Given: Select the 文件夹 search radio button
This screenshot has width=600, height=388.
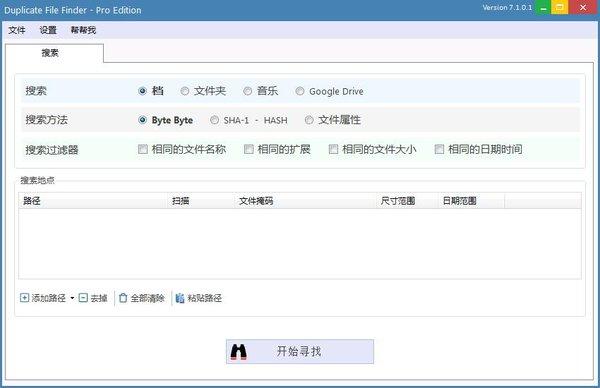Looking at the screenshot, I should click(x=184, y=91).
